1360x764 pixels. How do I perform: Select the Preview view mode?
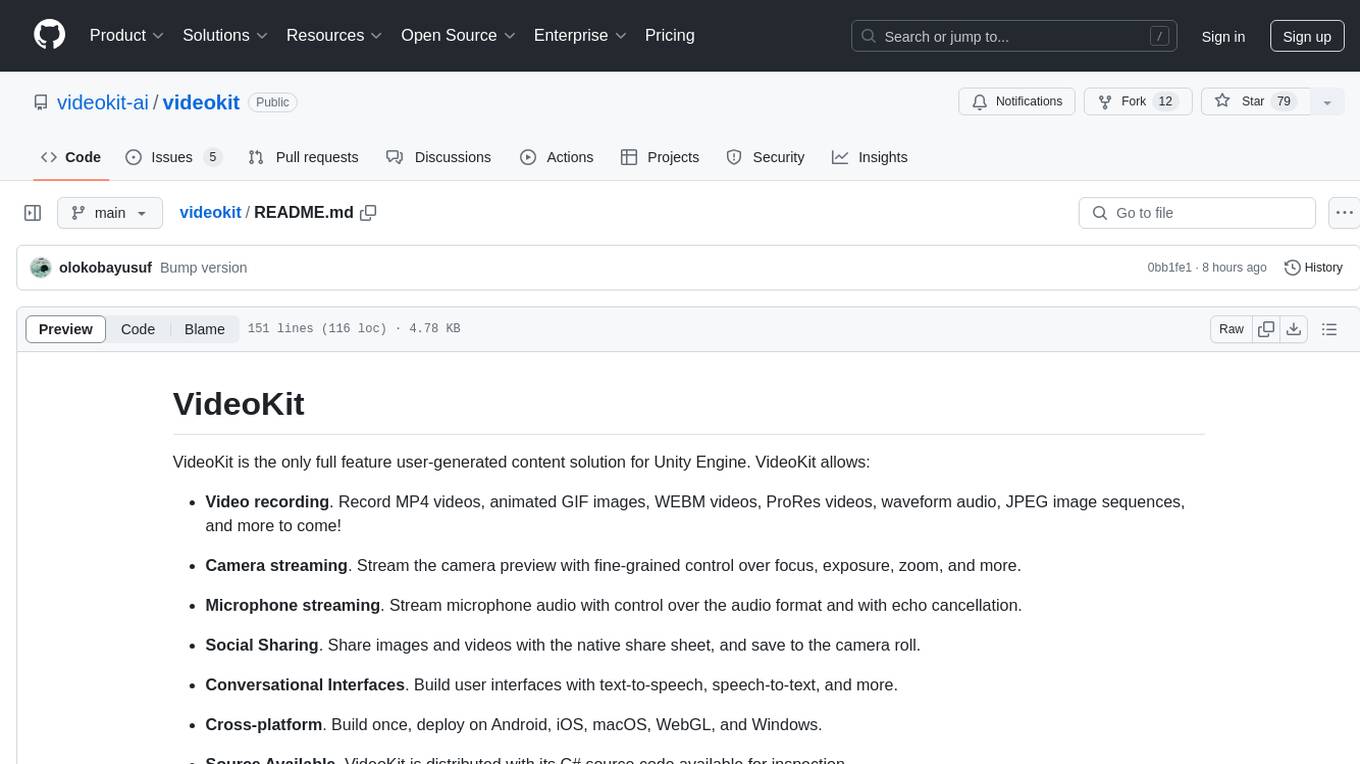(x=65, y=329)
